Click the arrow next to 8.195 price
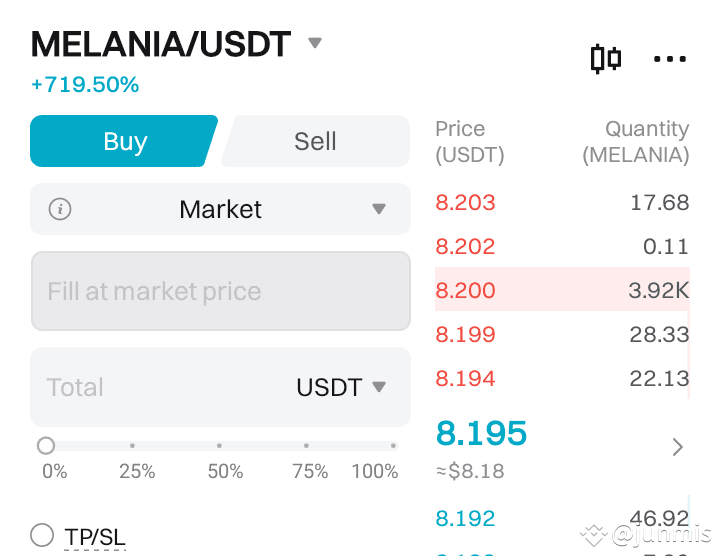Viewport: 720px width, 556px height. (678, 447)
